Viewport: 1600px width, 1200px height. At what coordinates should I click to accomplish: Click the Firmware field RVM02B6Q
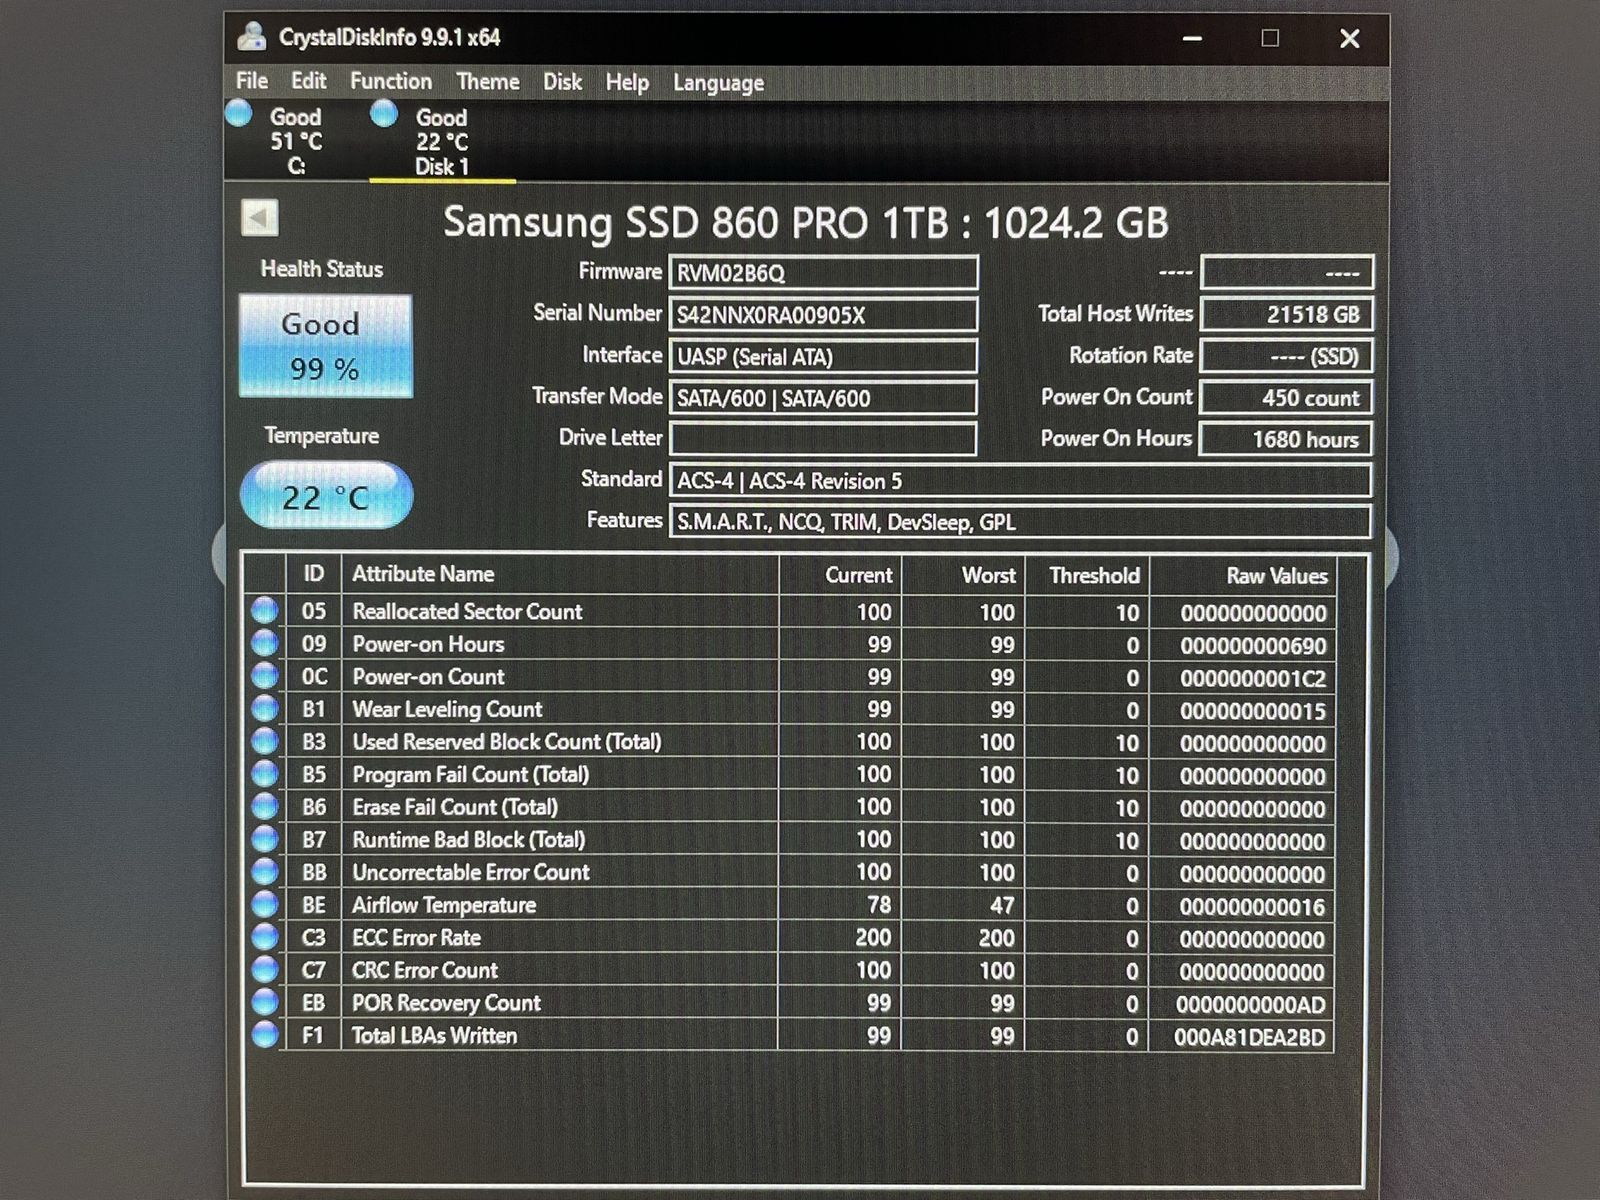point(823,273)
